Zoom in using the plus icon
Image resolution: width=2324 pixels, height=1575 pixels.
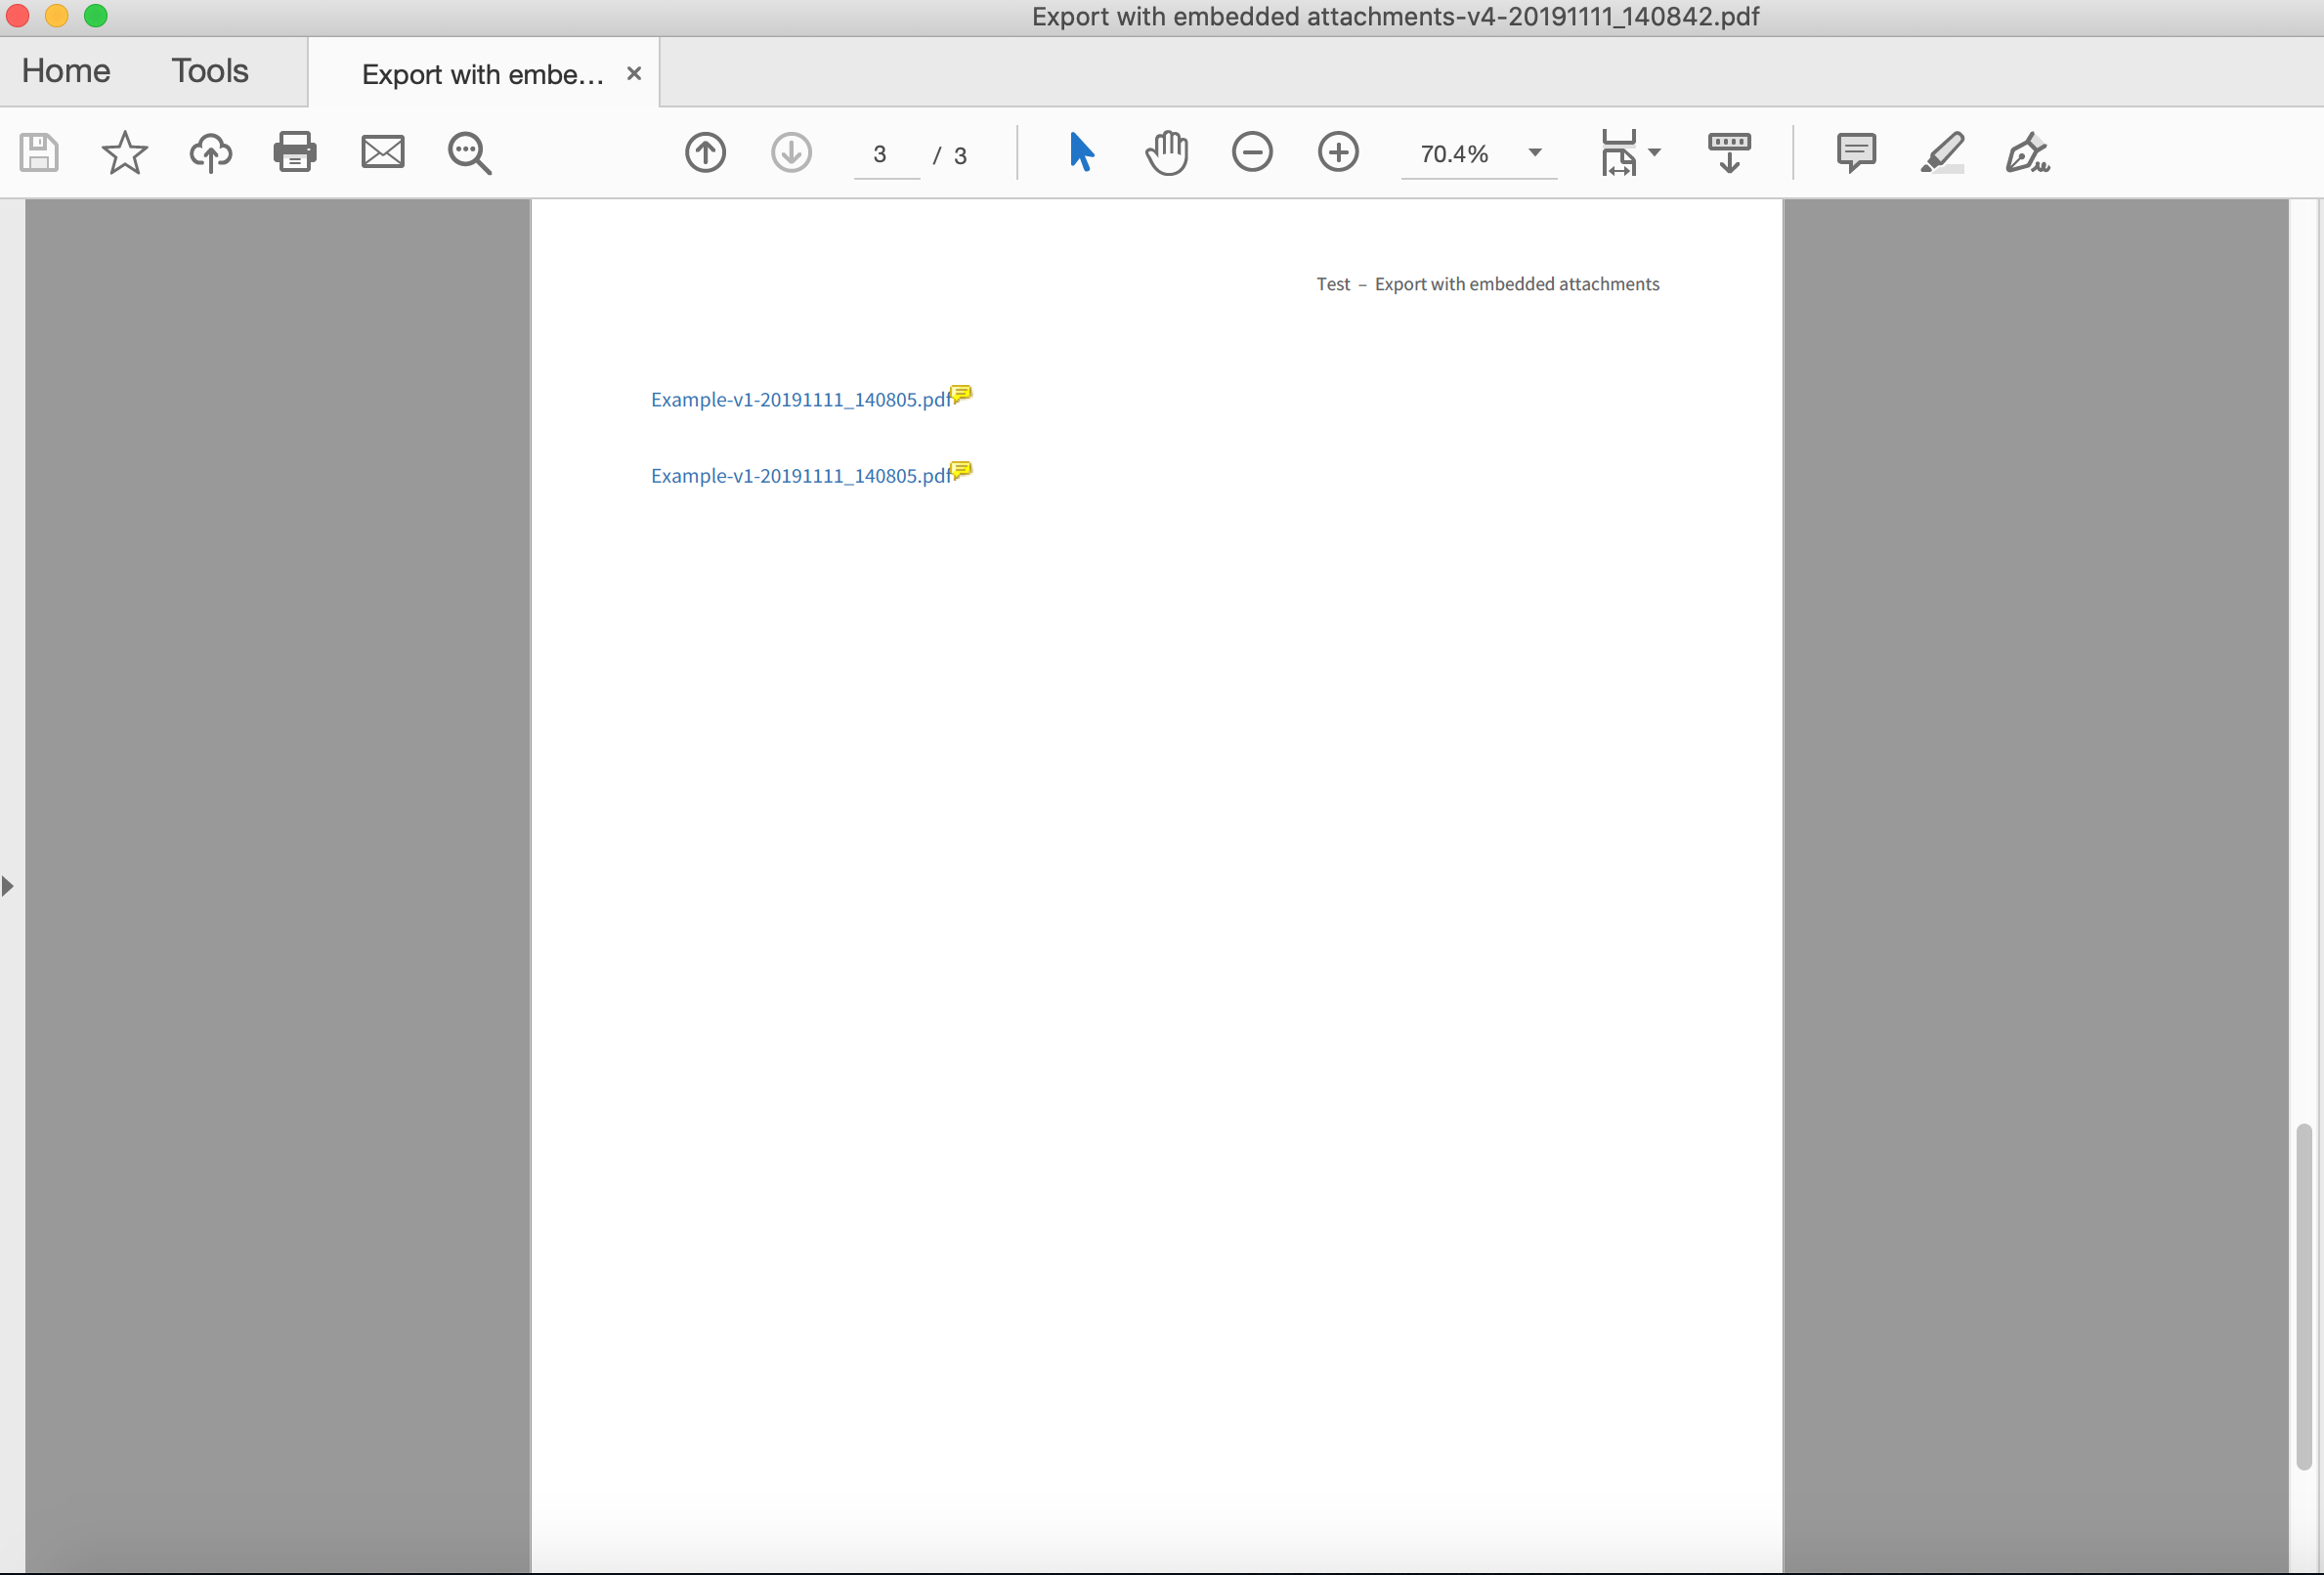(x=1339, y=152)
